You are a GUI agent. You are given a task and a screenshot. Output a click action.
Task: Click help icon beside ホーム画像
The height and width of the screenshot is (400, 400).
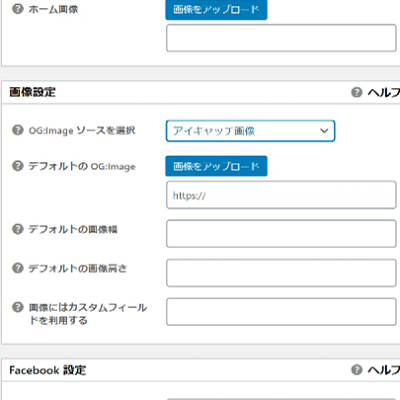pyautogui.click(x=18, y=9)
